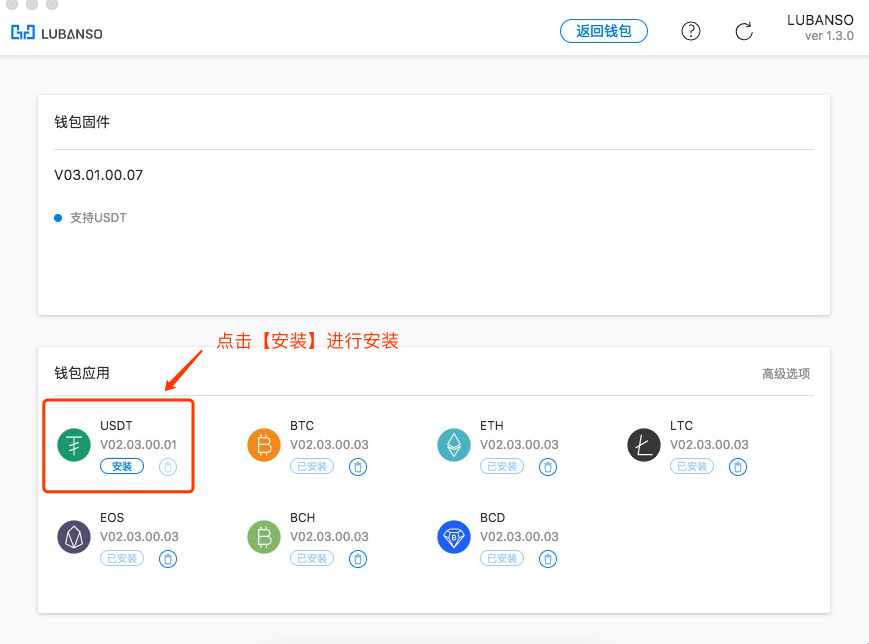This screenshot has height=644, width=869.
Task: Click the refresh icon in header
Action: [x=744, y=31]
